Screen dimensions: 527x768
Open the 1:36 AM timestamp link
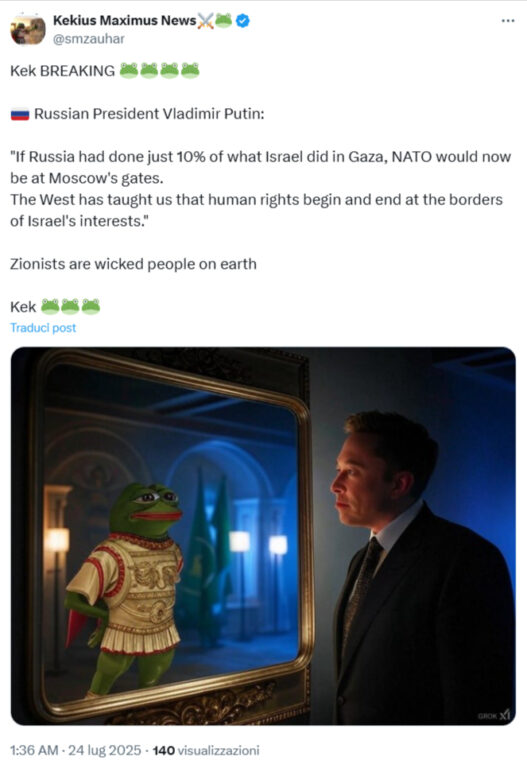pyautogui.click(x=34, y=750)
